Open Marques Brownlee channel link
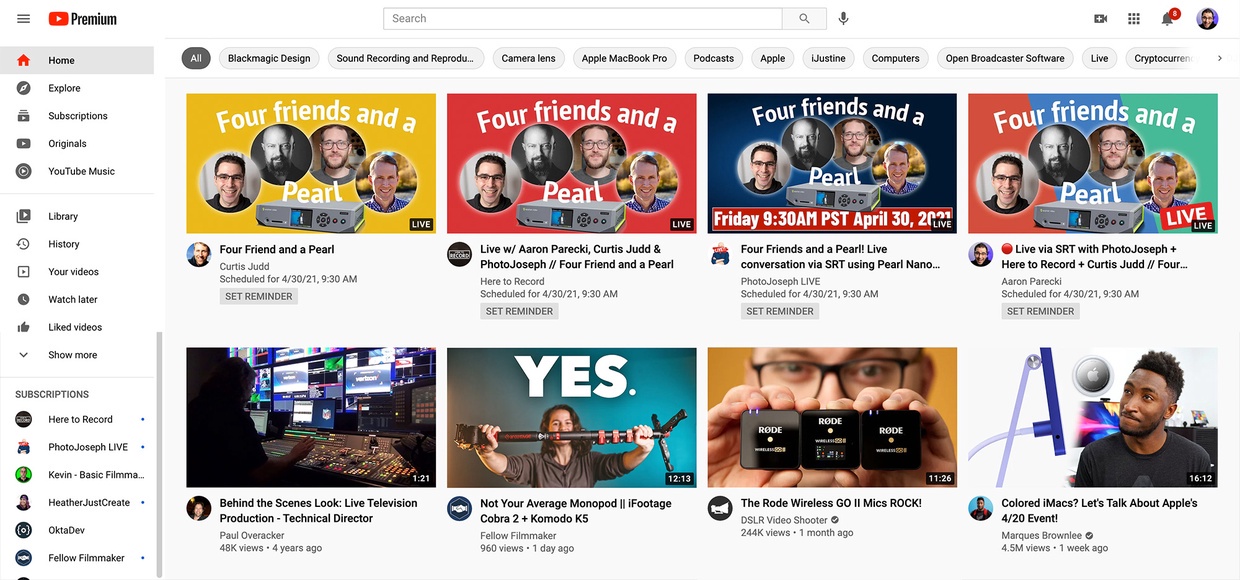The height and width of the screenshot is (580, 1240). [1043, 535]
